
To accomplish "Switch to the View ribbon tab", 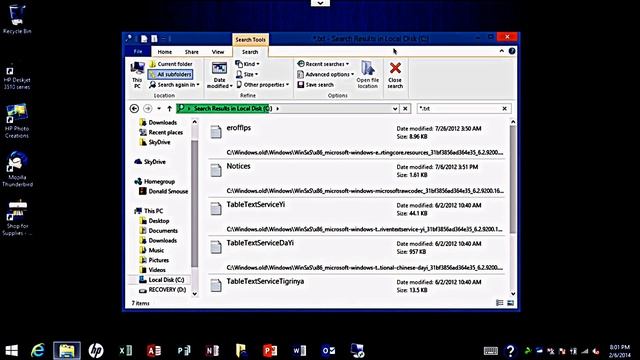I will point(218,52).
